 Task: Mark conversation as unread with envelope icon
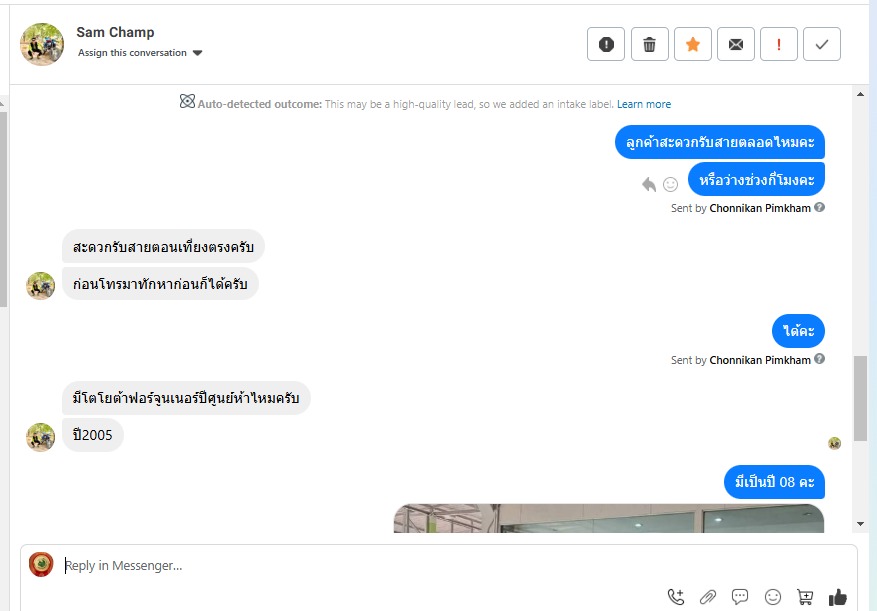point(735,44)
